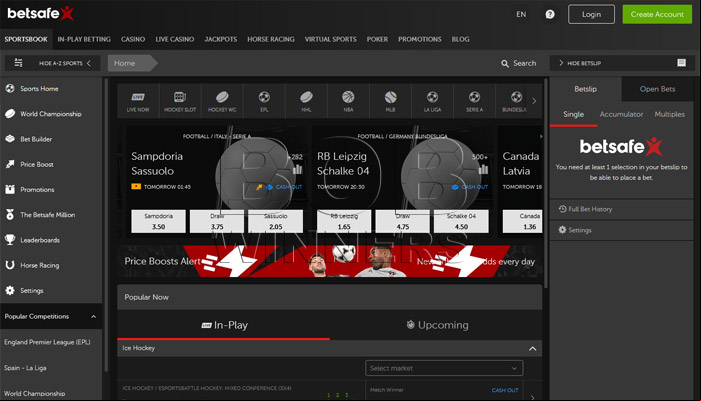Screen dimensions: 701x401
Task: Select the Live Now sport icon
Action: click(138, 97)
